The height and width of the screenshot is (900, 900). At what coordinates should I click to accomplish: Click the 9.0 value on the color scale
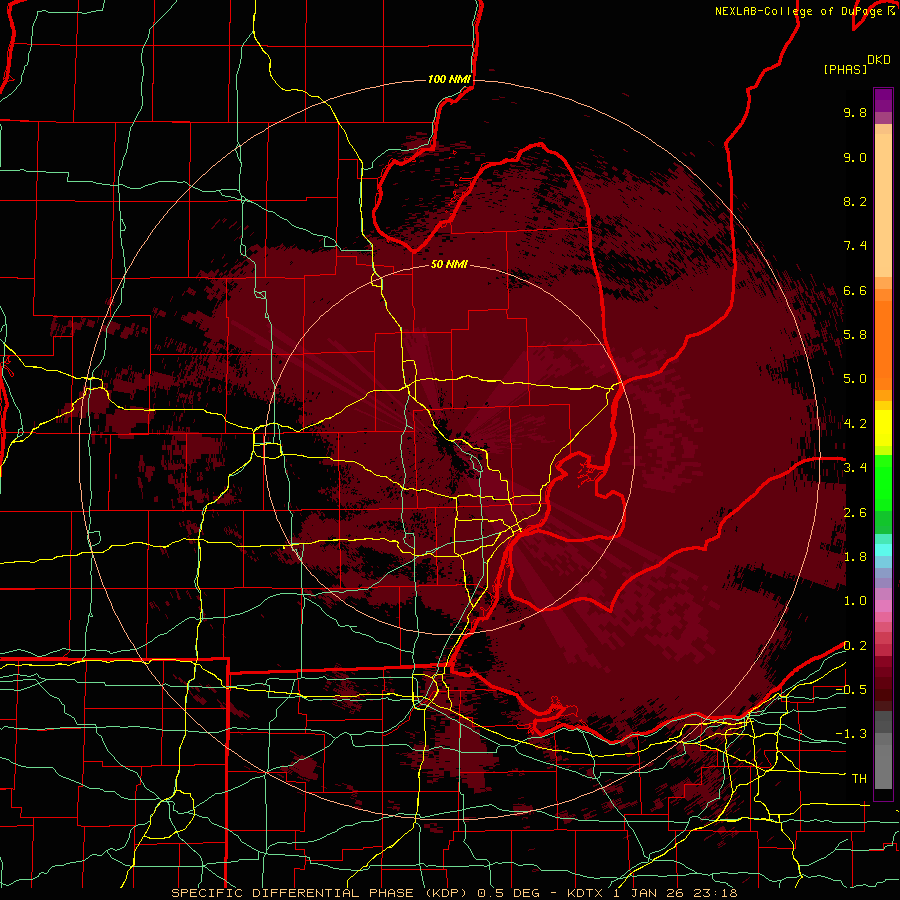855,157
